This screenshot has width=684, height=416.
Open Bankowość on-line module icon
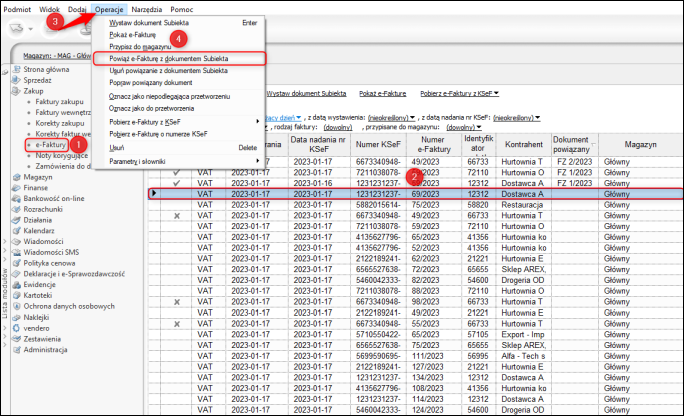pyautogui.click(x=16, y=198)
